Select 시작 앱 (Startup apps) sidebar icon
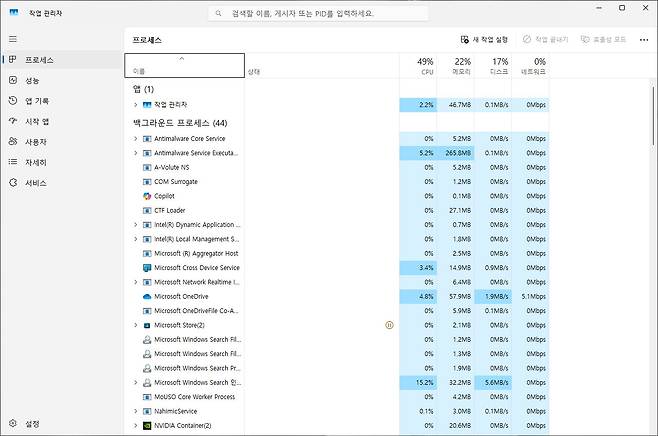The height and width of the screenshot is (436, 658). click(x=13, y=121)
